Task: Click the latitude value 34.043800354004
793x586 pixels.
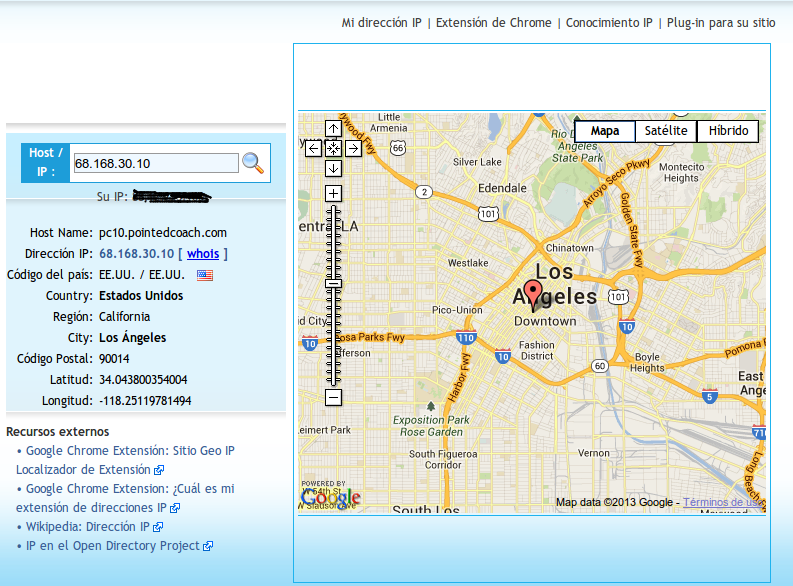Action: (143, 380)
